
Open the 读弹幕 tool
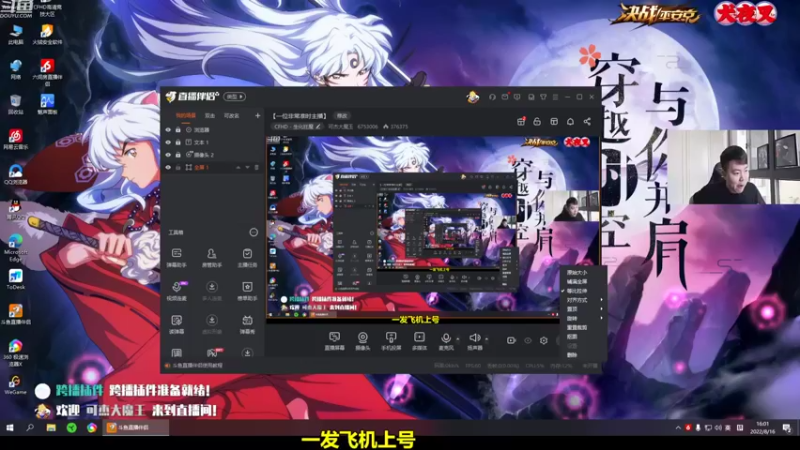pyautogui.click(x=177, y=324)
